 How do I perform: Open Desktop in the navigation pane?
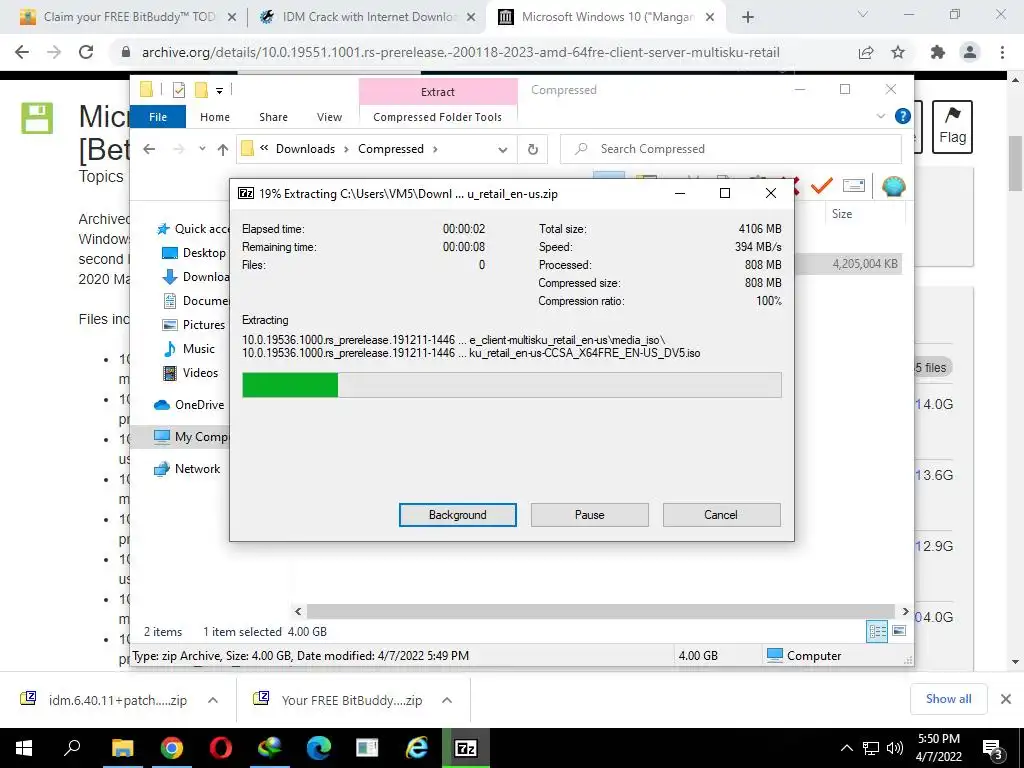point(195,253)
